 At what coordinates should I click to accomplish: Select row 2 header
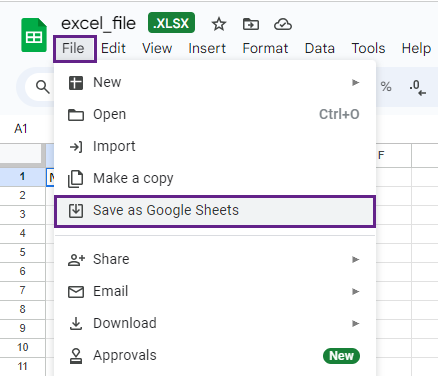[22, 195]
